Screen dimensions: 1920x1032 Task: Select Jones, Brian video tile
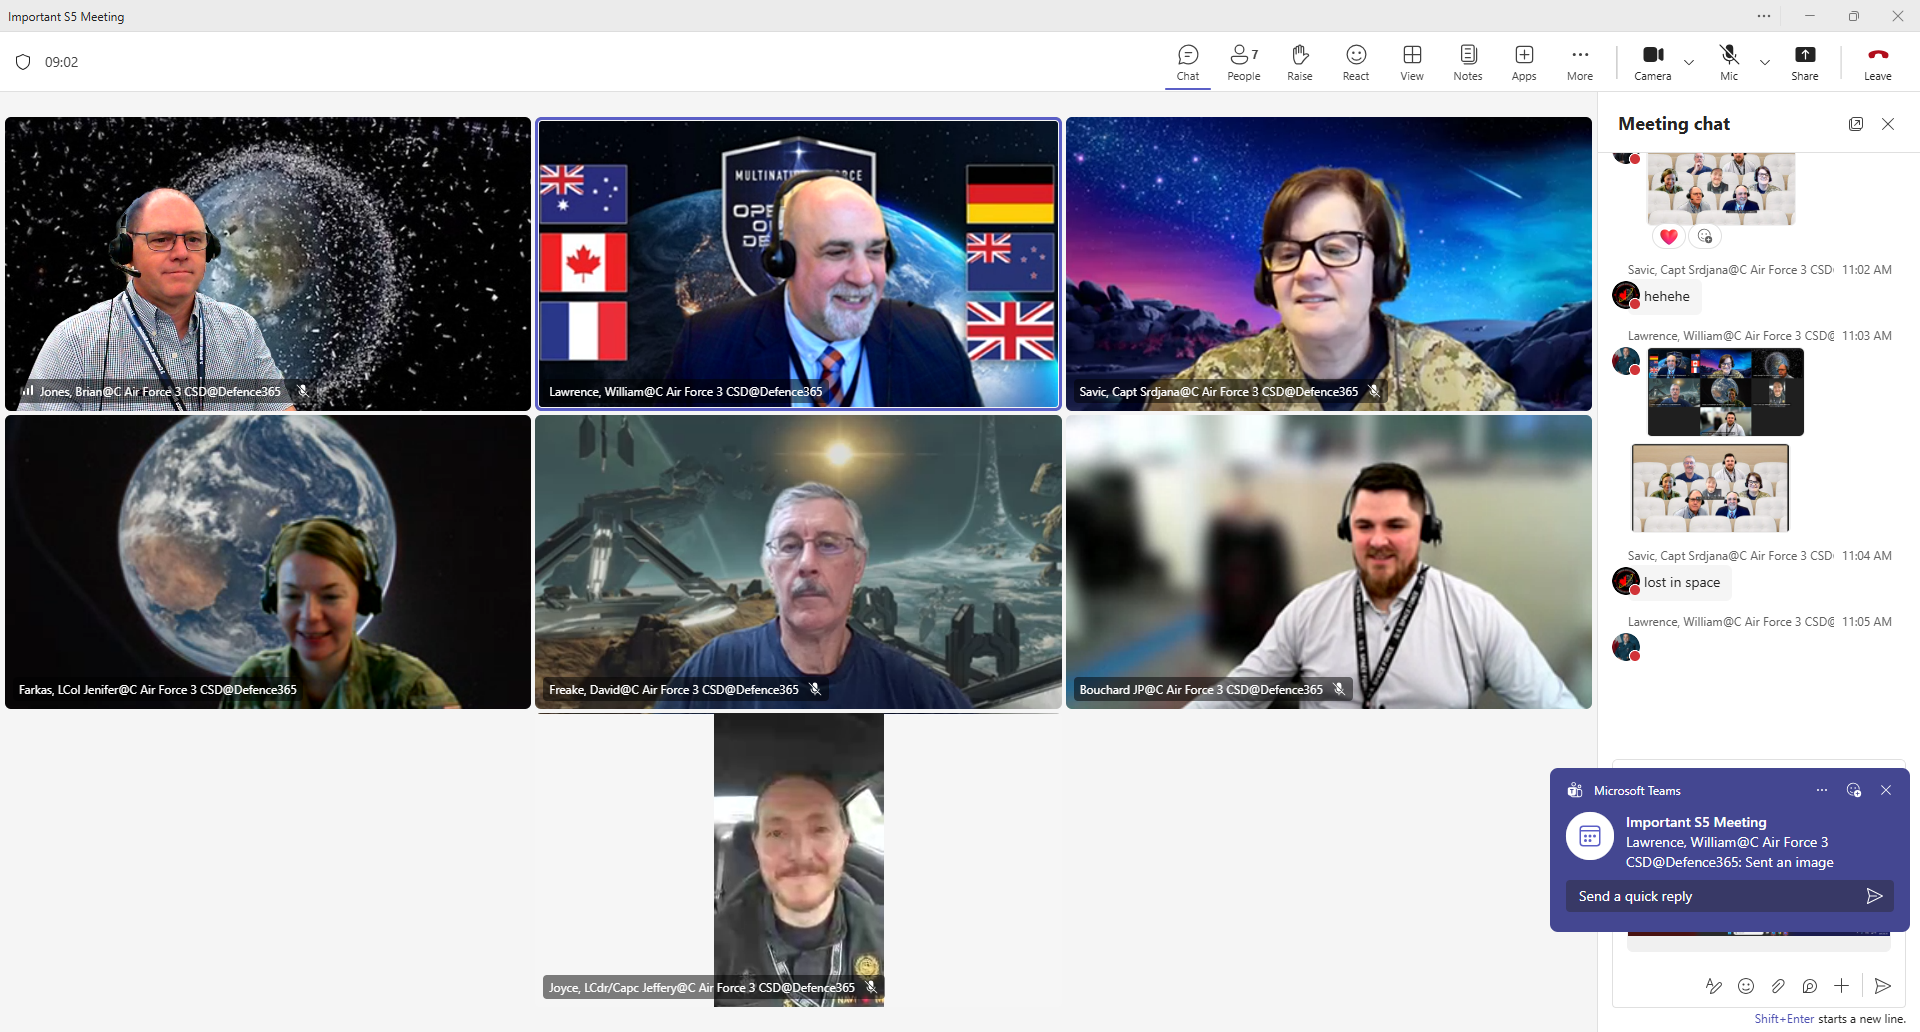pos(268,264)
